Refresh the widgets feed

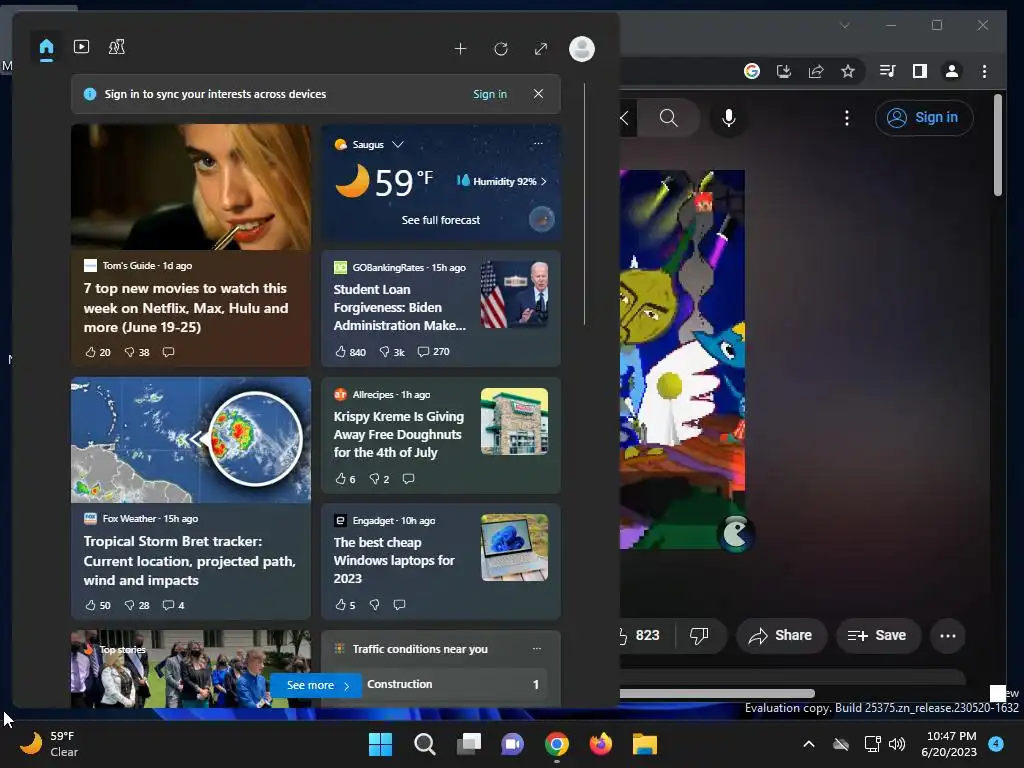coord(501,49)
